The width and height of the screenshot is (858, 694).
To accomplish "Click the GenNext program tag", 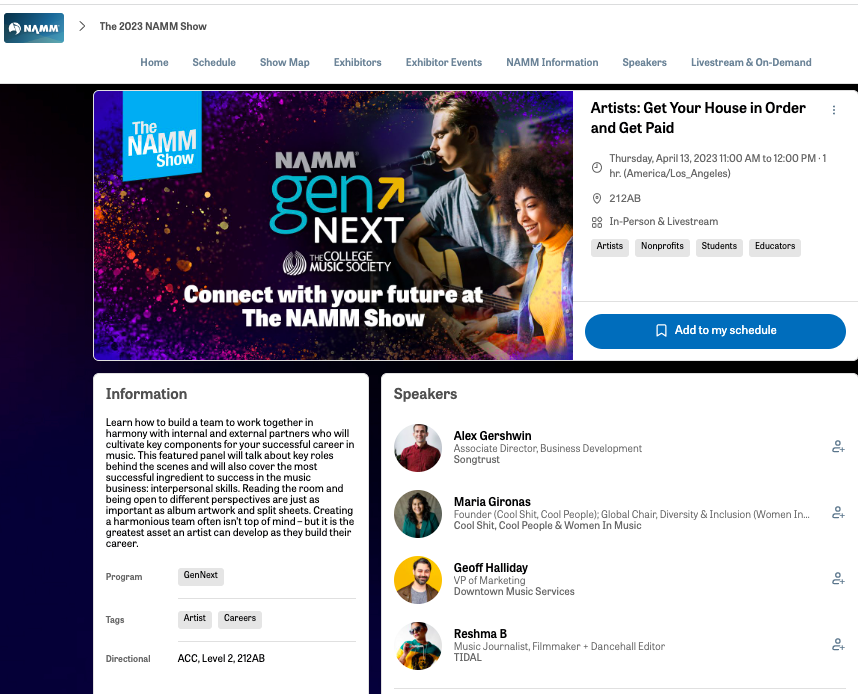I will coord(201,576).
